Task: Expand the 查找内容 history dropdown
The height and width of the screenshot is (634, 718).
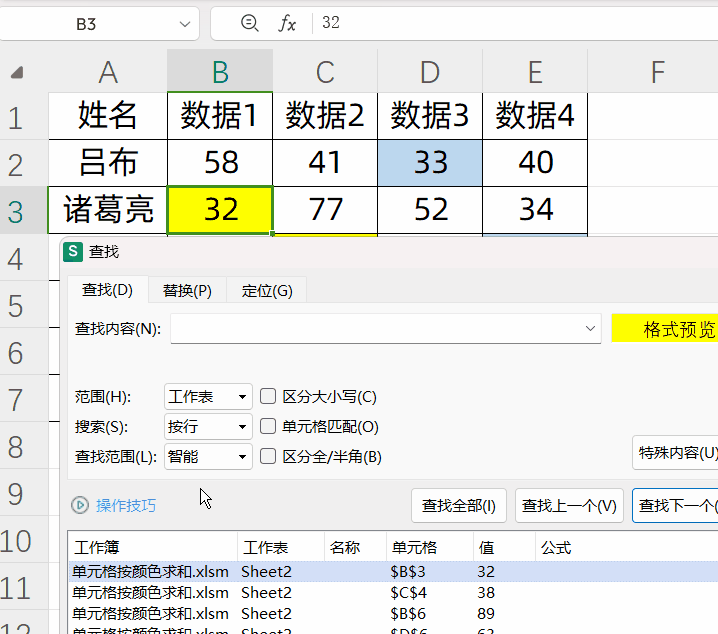Action: pos(590,328)
